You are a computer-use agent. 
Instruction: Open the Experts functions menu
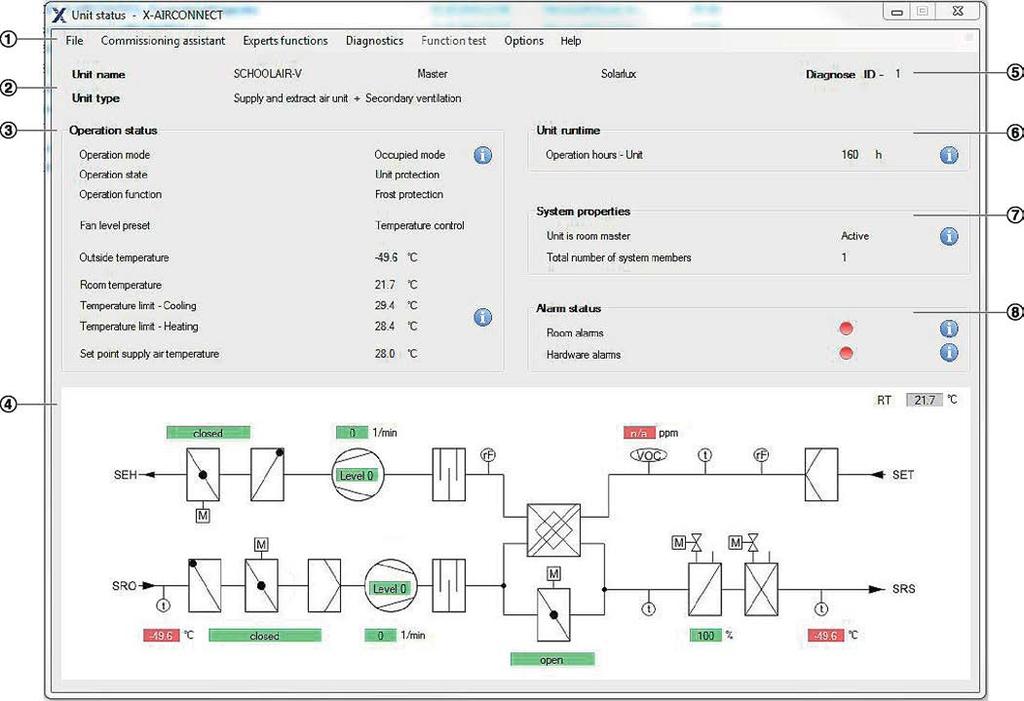pyautogui.click(x=285, y=41)
